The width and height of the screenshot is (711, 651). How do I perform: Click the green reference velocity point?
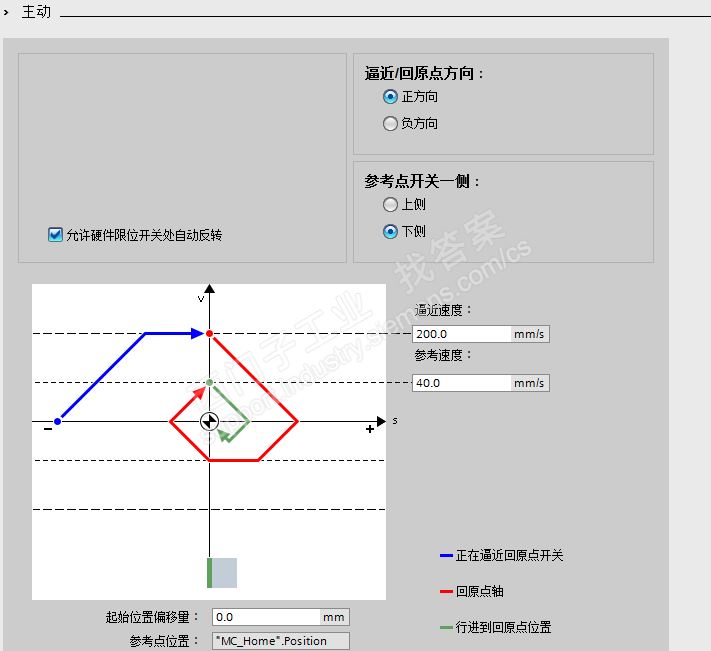209,383
